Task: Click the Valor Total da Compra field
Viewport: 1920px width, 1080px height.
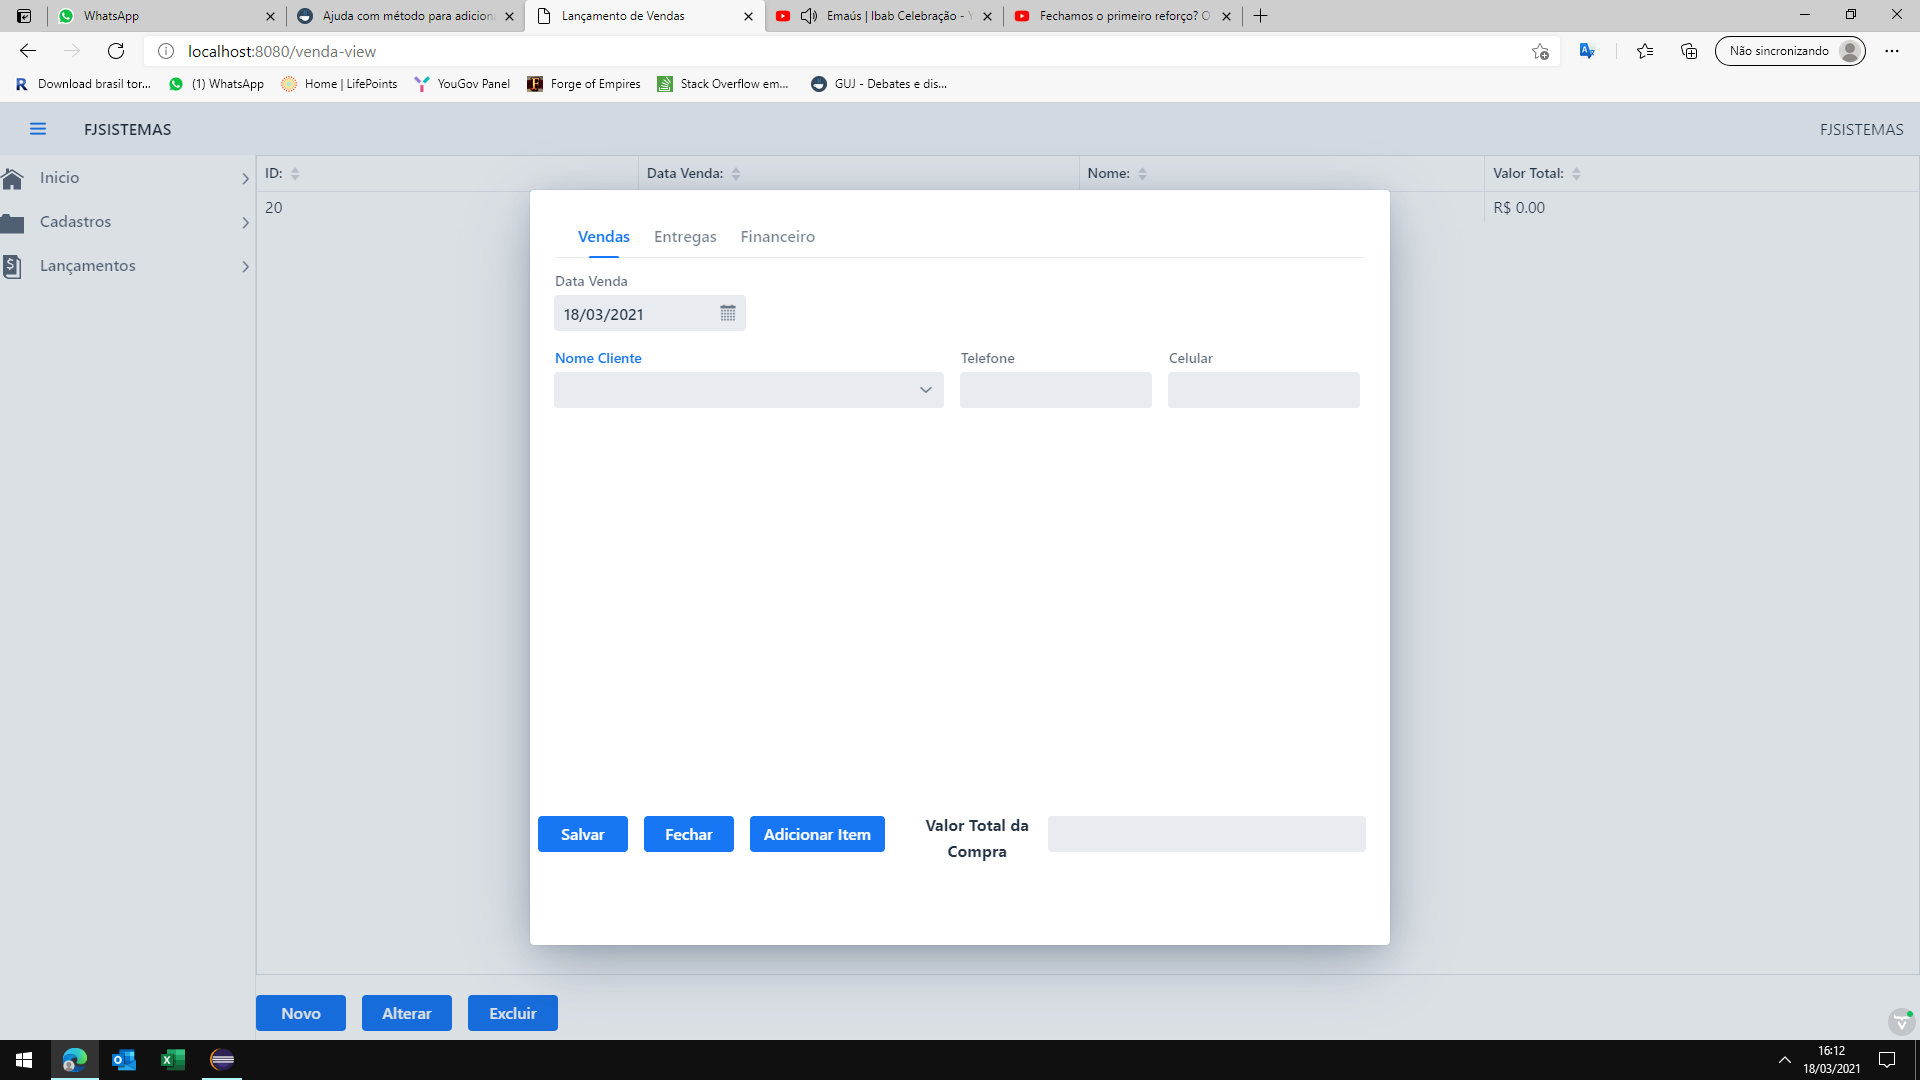Action: (1207, 834)
